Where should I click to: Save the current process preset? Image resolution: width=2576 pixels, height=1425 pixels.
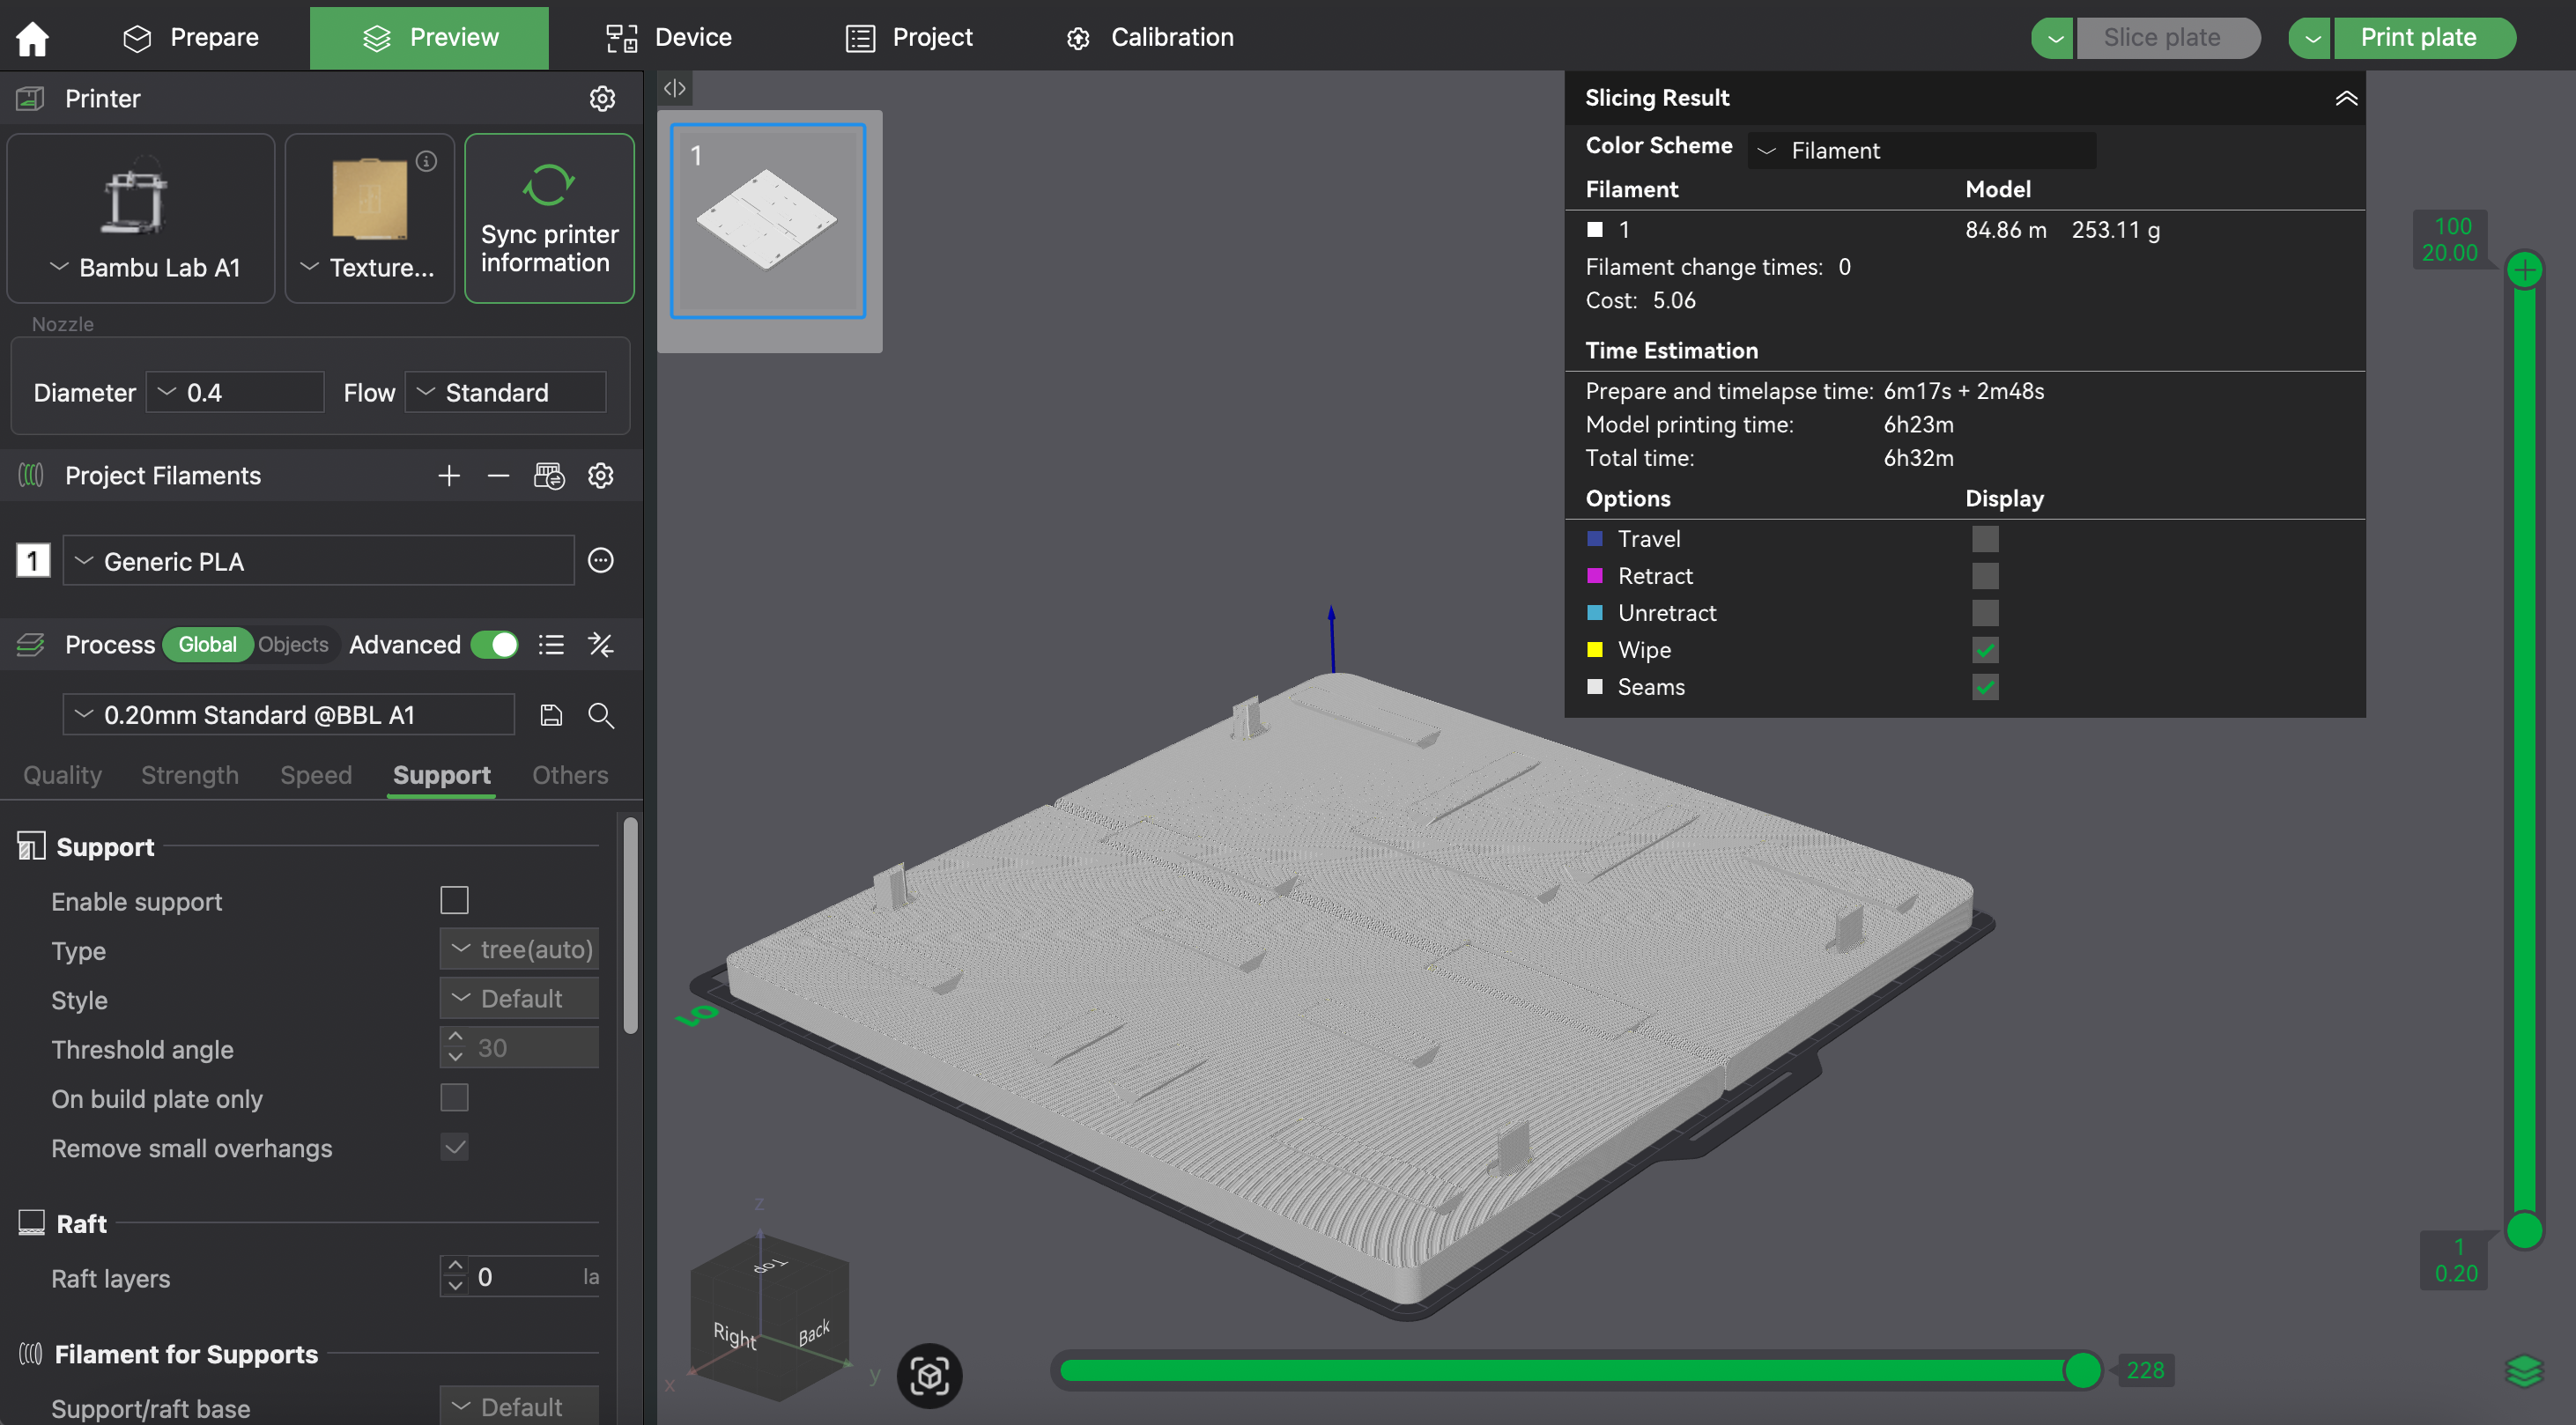pyautogui.click(x=551, y=715)
